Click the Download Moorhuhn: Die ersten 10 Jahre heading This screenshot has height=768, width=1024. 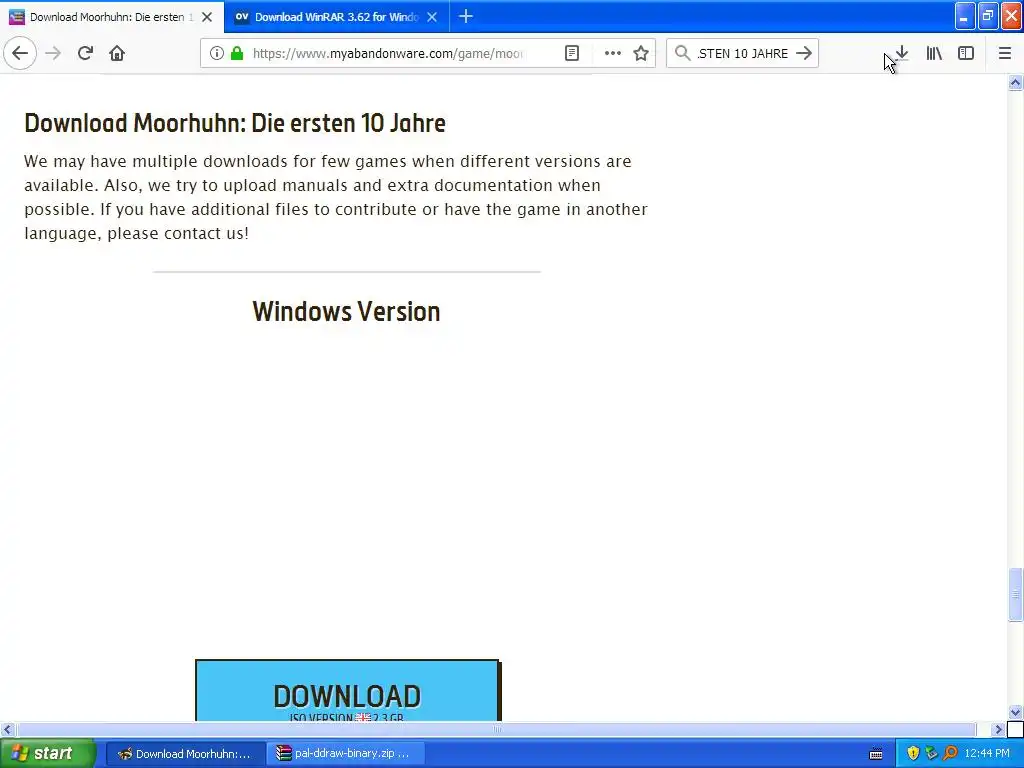235,123
